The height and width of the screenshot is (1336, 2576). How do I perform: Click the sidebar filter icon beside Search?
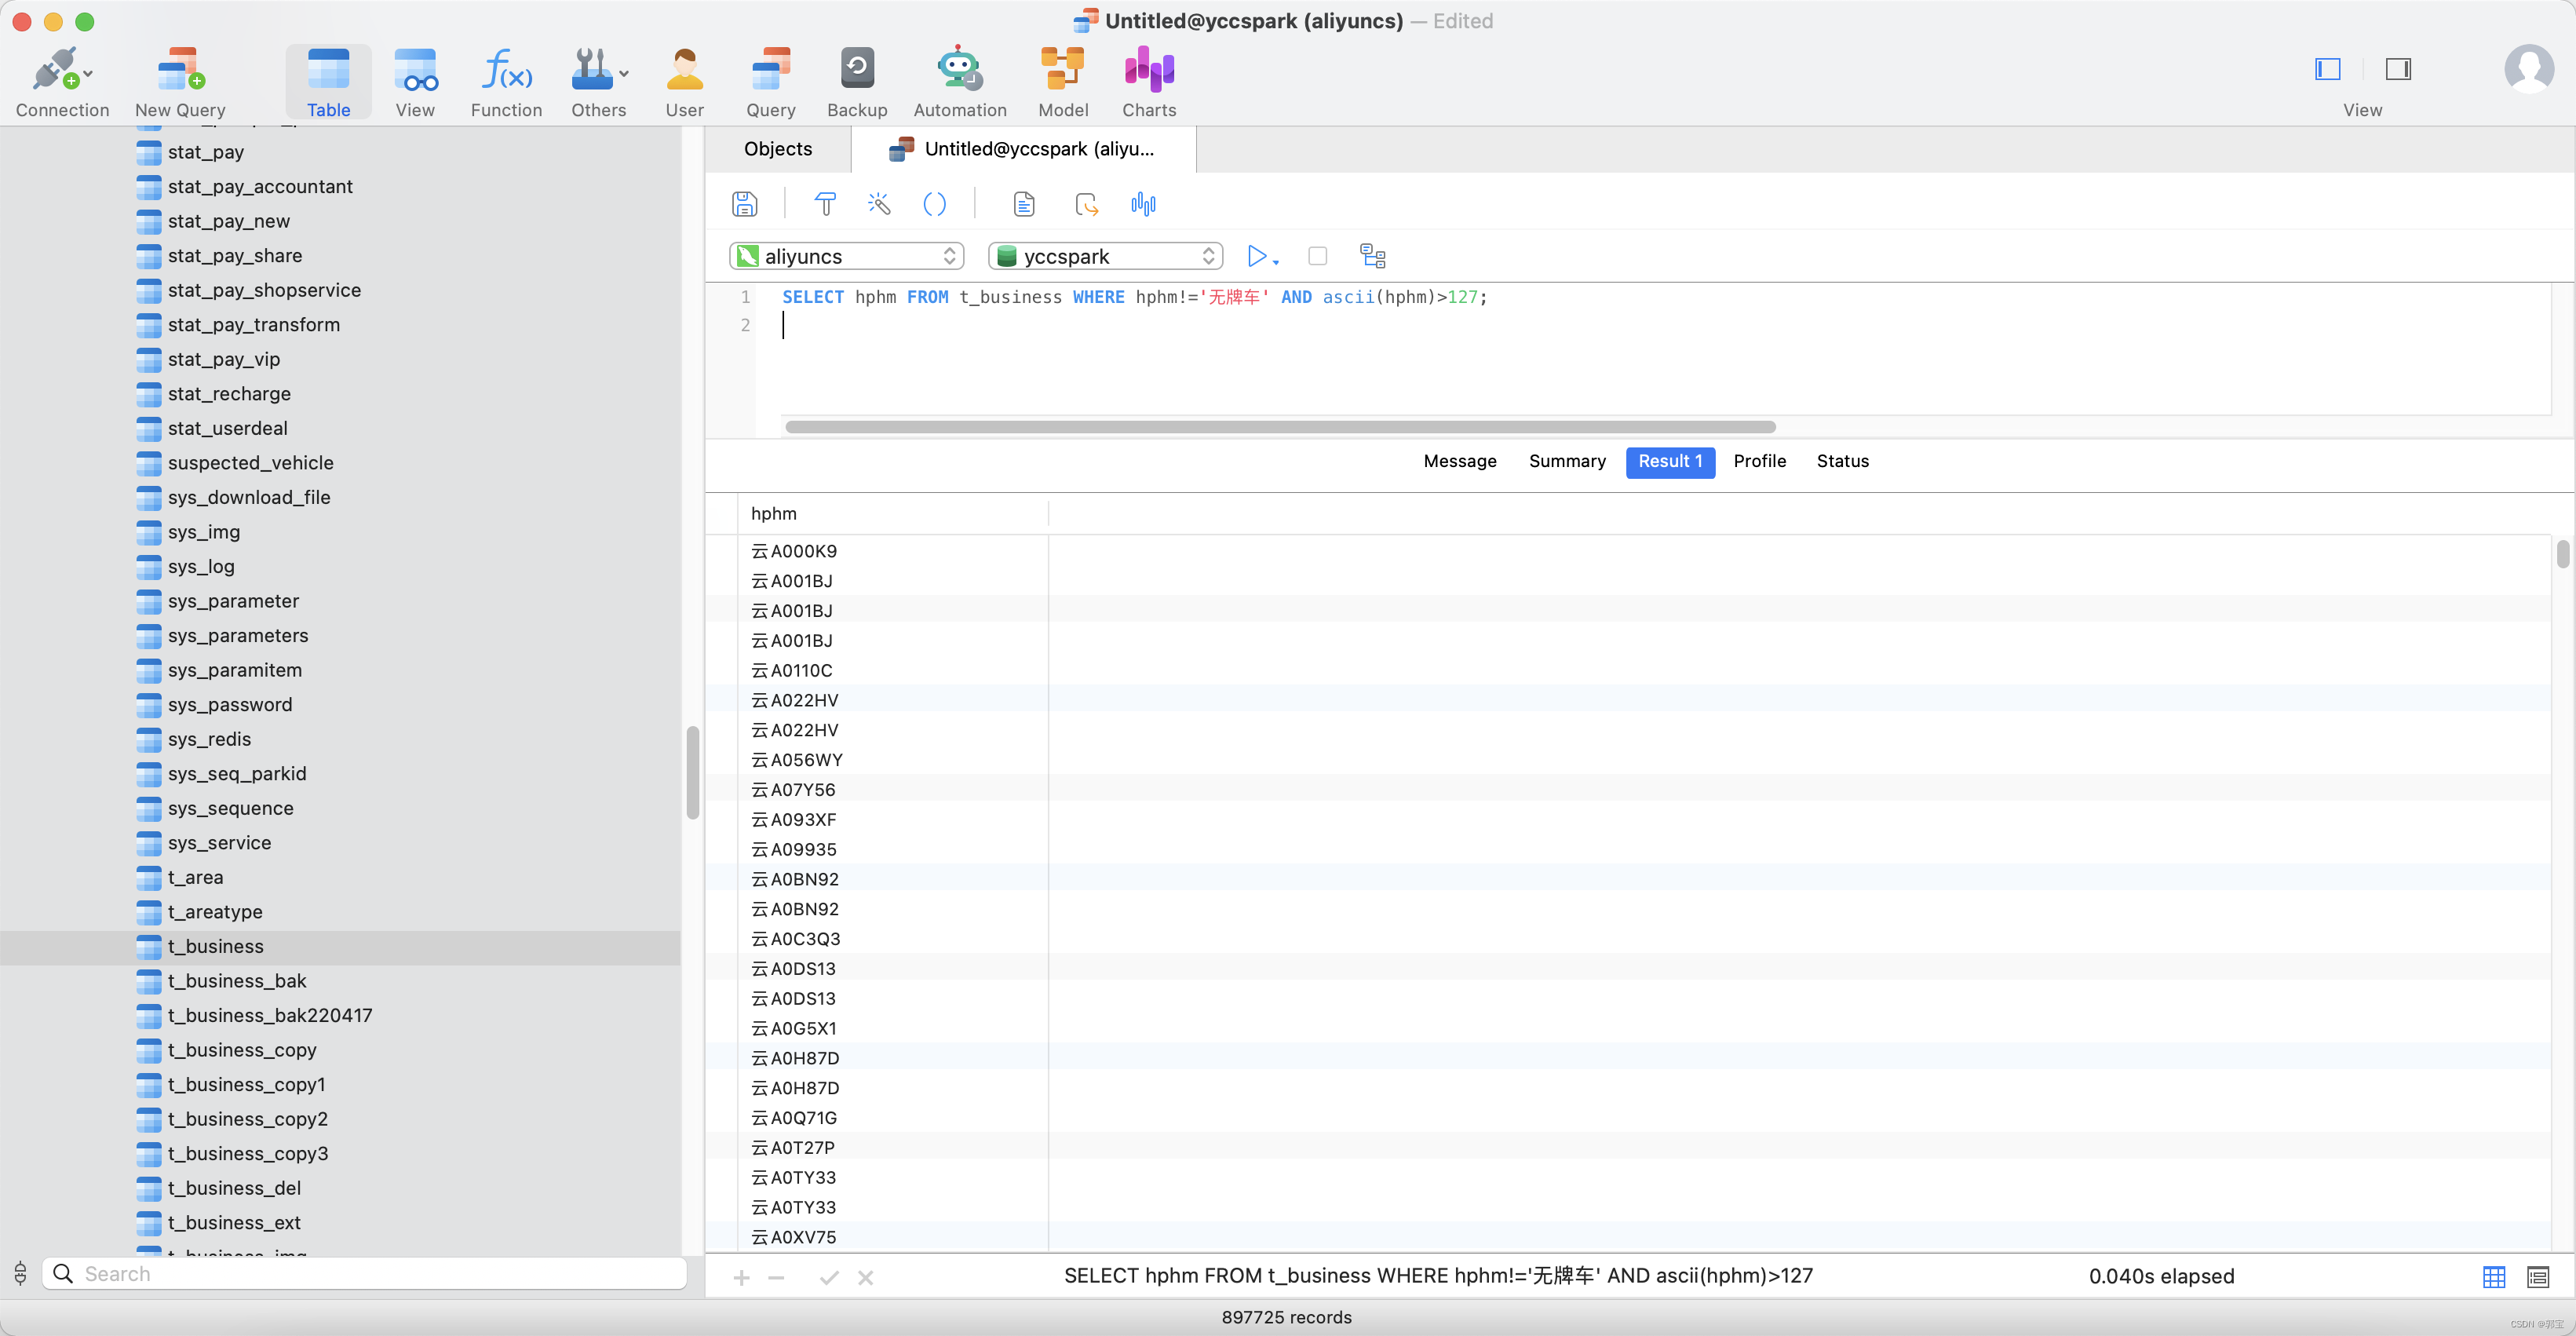click(20, 1273)
